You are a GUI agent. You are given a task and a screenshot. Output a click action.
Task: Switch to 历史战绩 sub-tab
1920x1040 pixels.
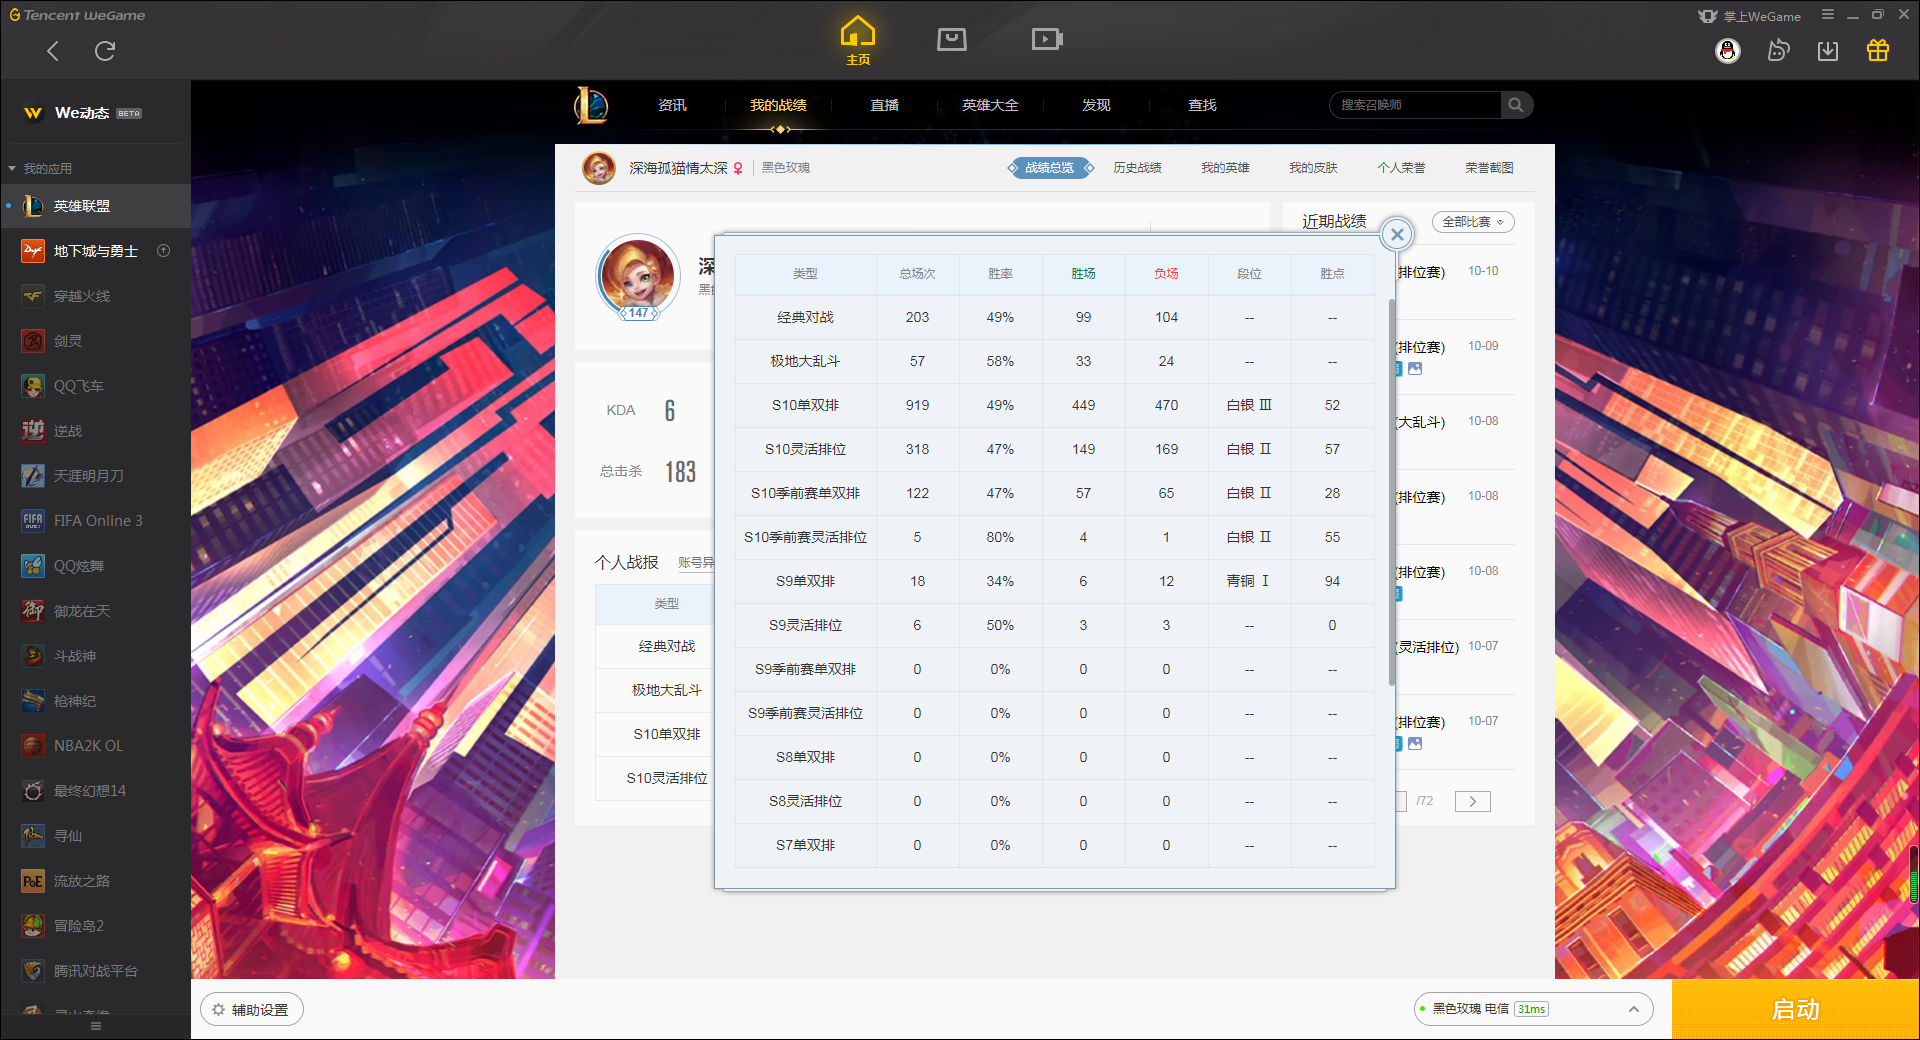coord(1137,168)
